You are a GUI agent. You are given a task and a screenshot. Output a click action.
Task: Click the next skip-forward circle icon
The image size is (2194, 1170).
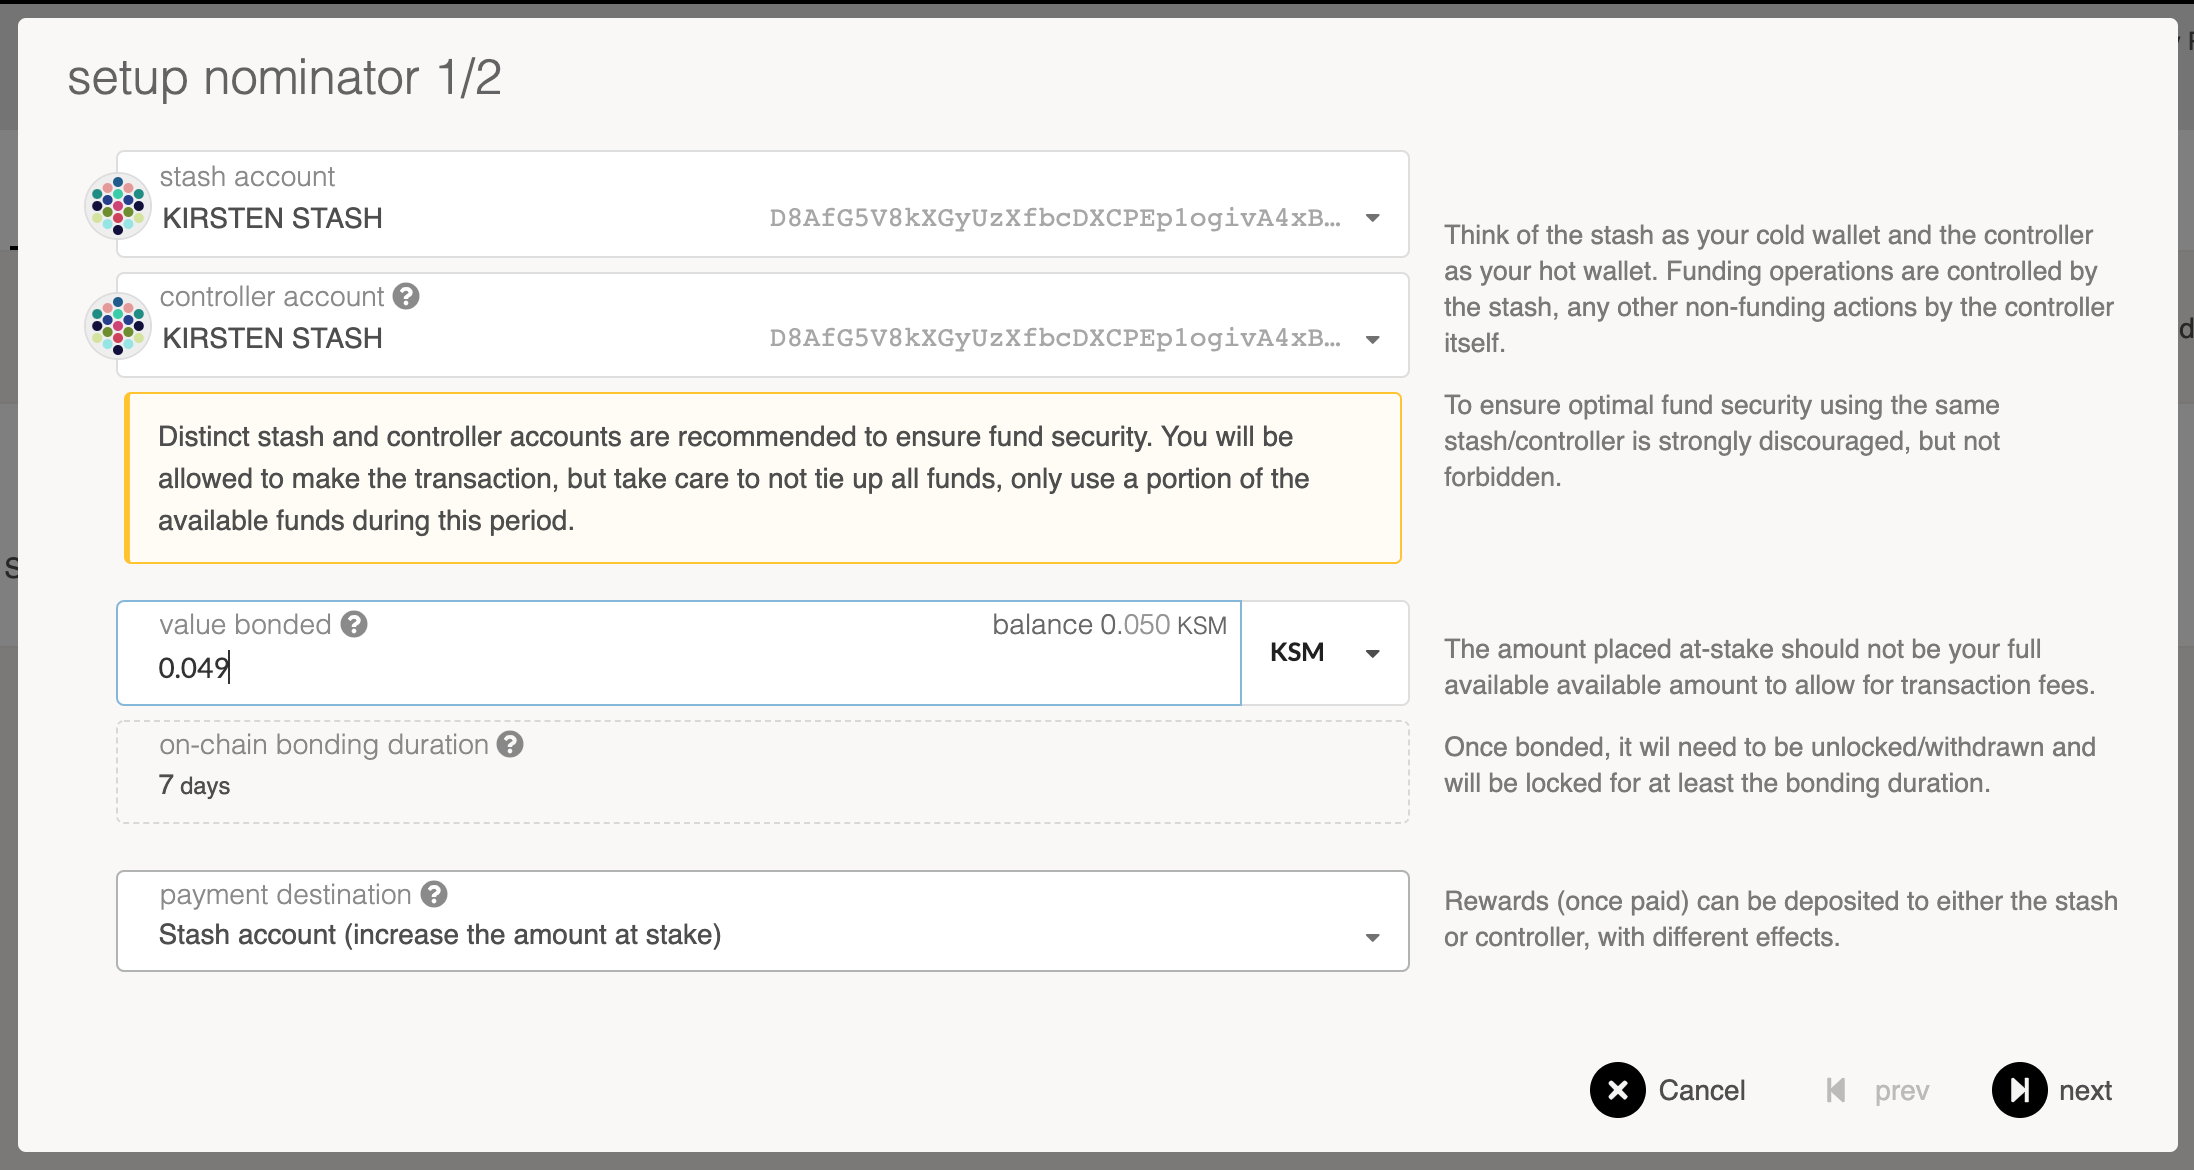pyautogui.click(x=2019, y=1090)
